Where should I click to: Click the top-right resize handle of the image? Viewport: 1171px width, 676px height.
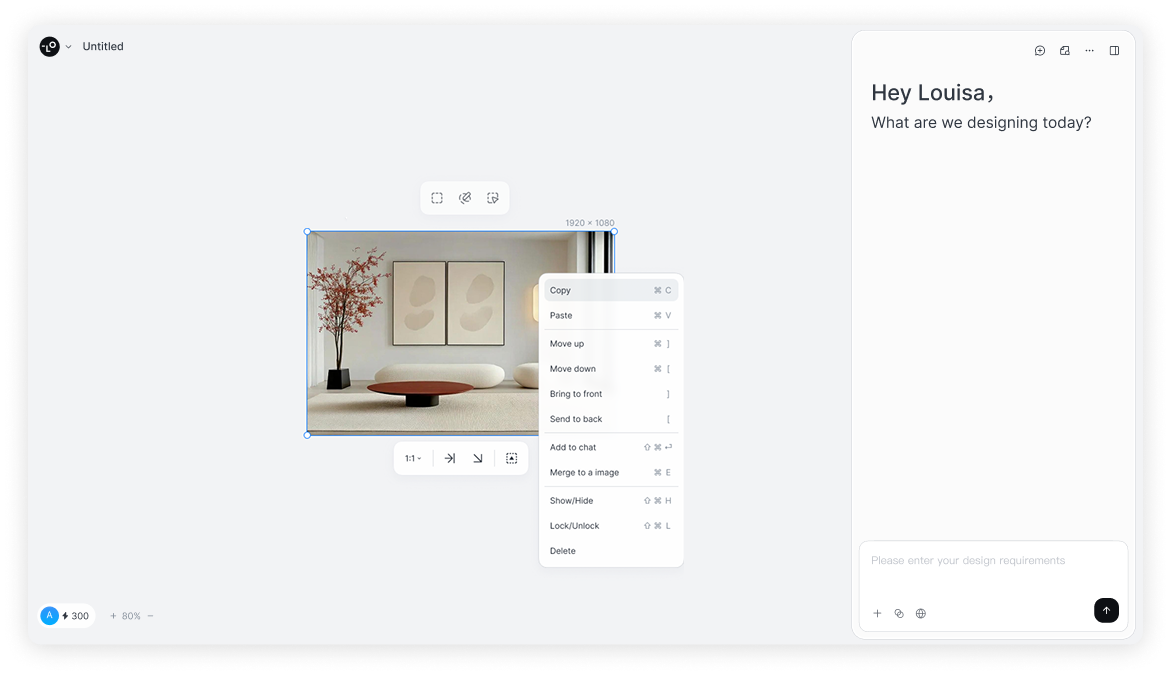(614, 232)
